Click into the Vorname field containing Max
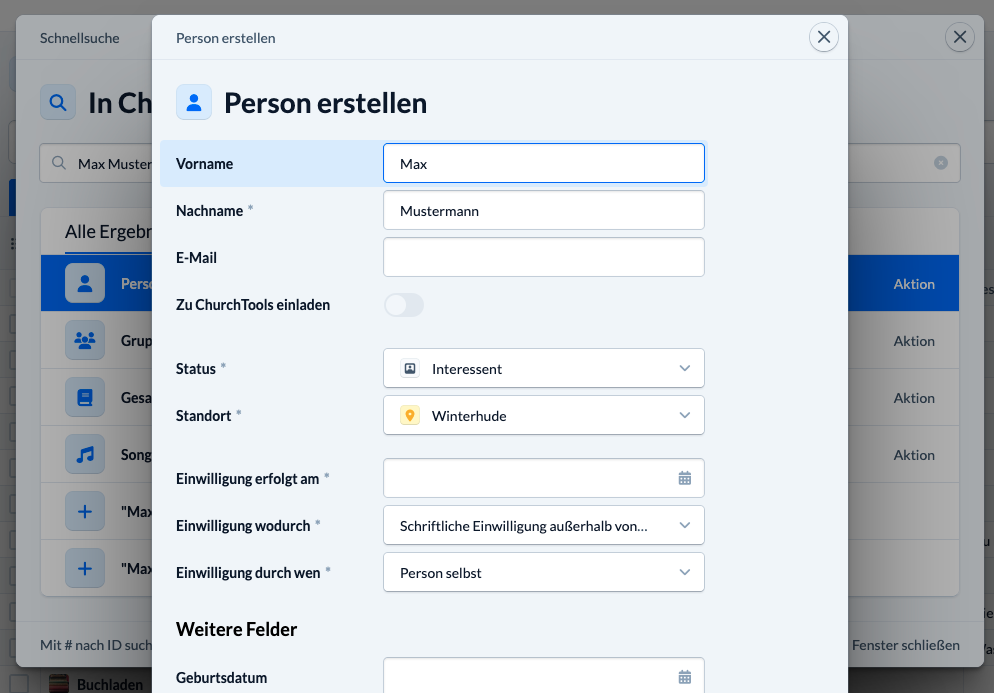This screenshot has height=693, width=994. pyautogui.click(x=543, y=164)
